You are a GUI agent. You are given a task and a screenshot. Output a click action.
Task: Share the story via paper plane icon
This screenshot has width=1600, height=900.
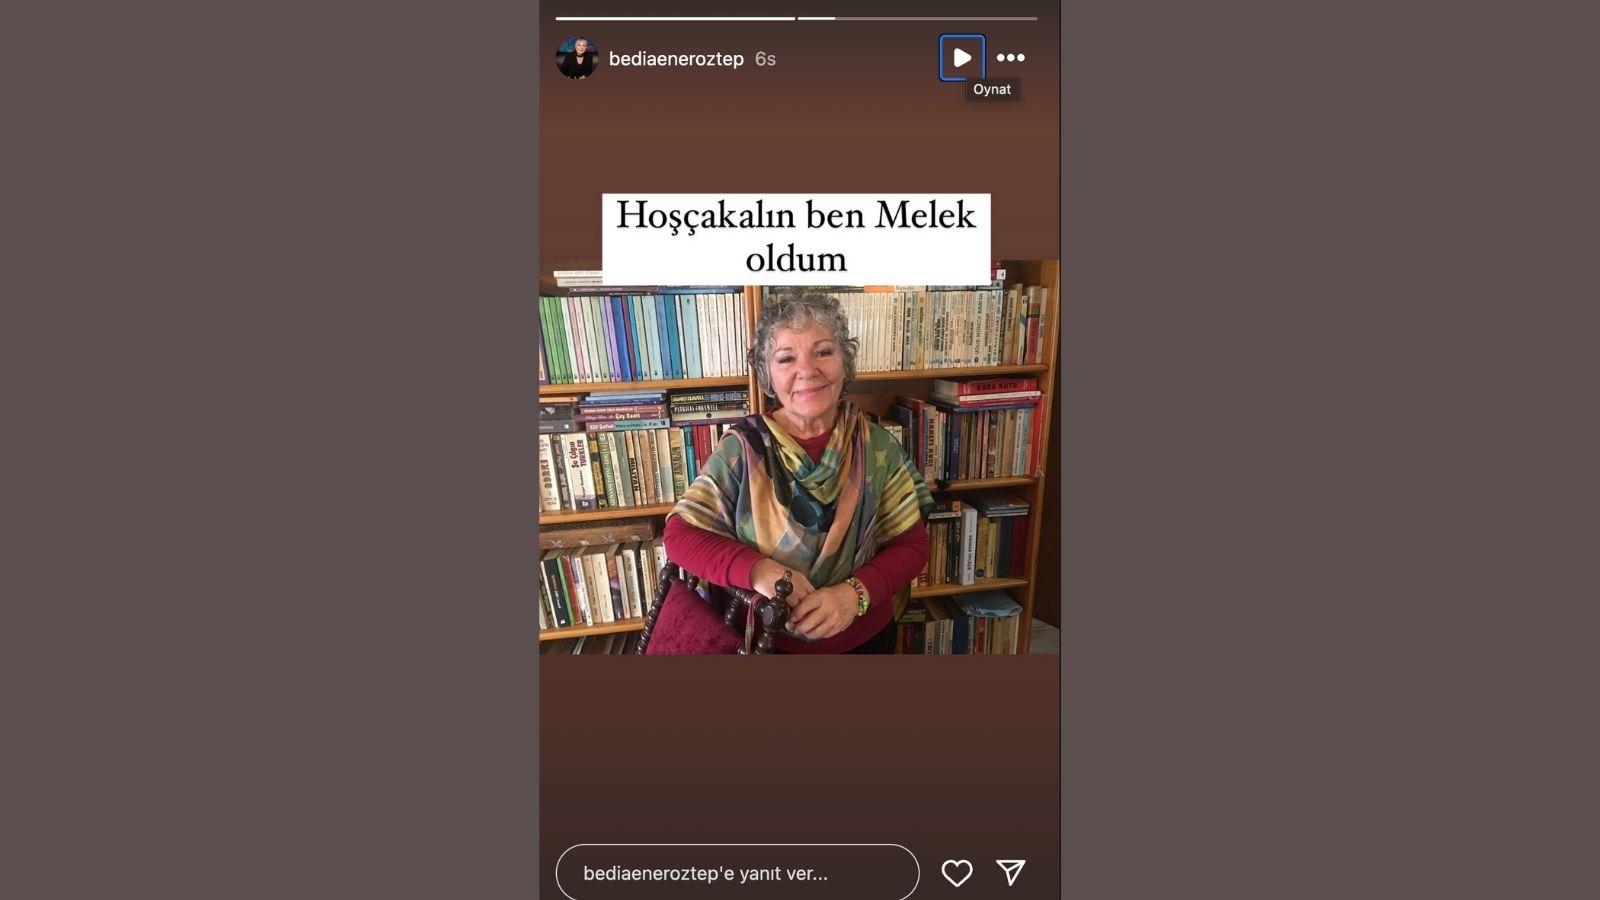click(x=1011, y=873)
